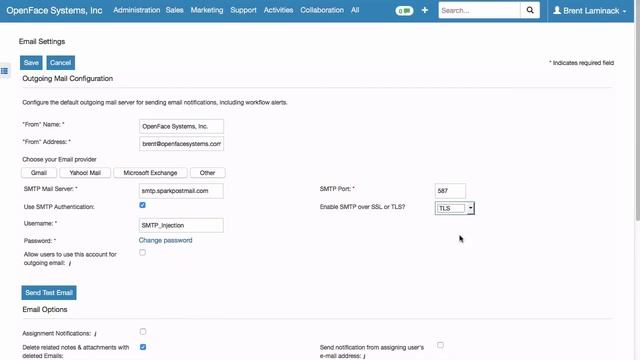Open the Sales menu

174,10
